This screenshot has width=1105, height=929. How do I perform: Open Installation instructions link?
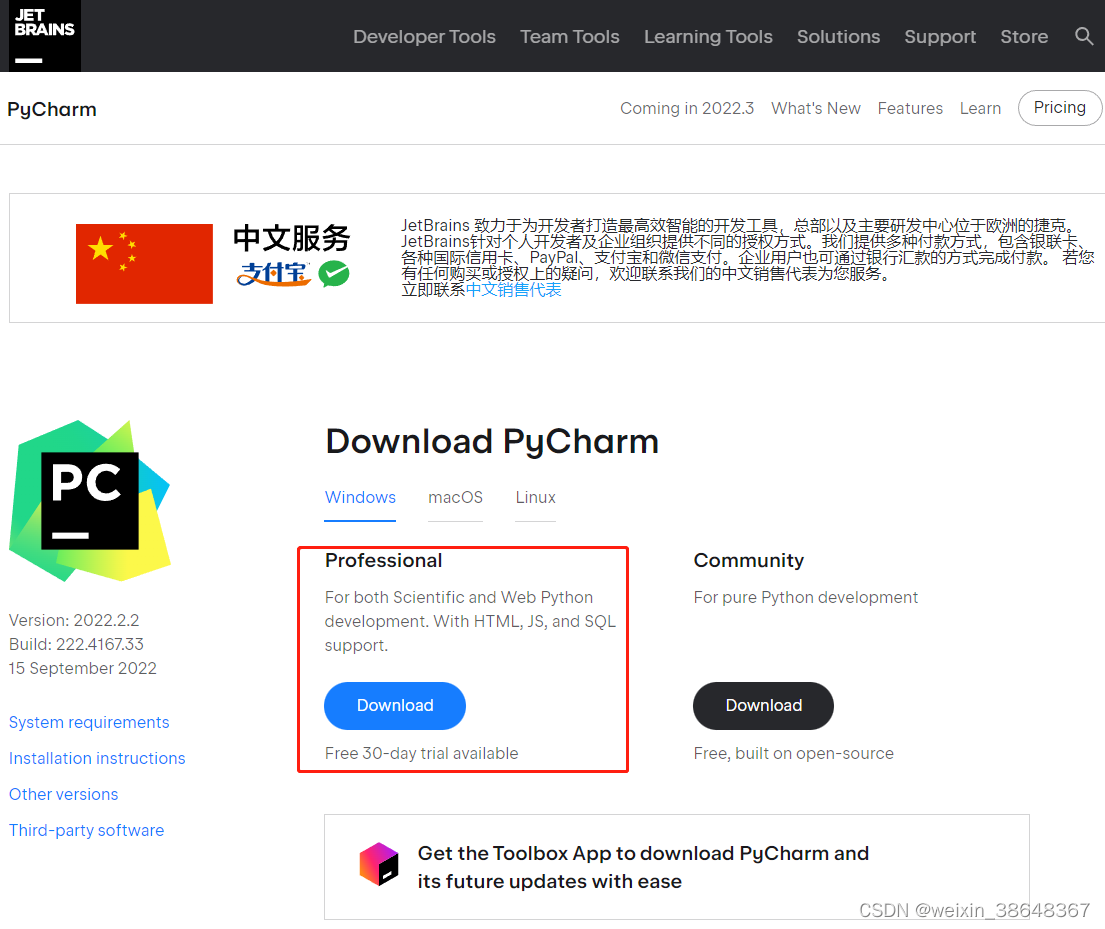97,758
